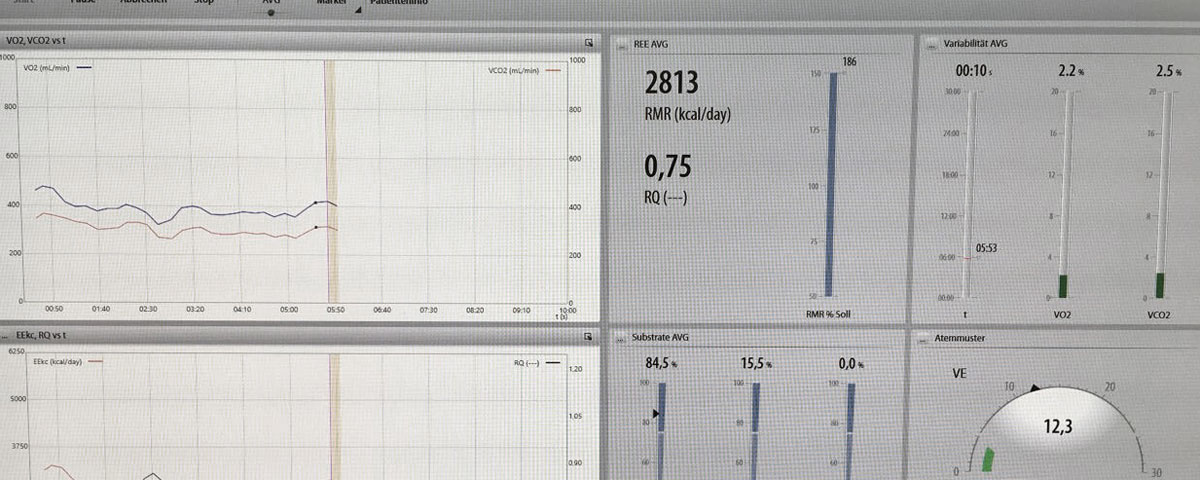Click the black data point on VCO2 curve

[x=316, y=227]
